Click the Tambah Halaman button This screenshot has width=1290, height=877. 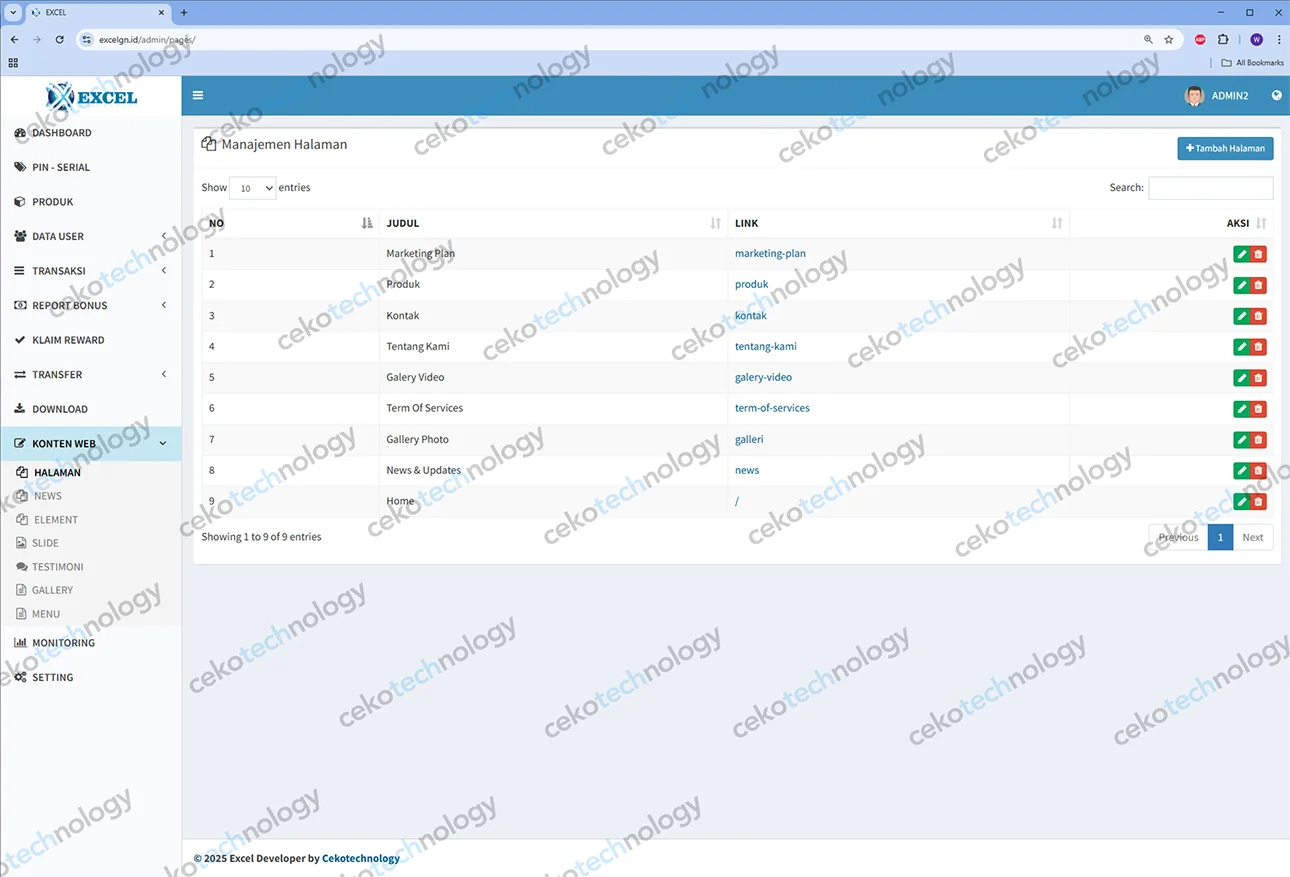coord(1225,149)
